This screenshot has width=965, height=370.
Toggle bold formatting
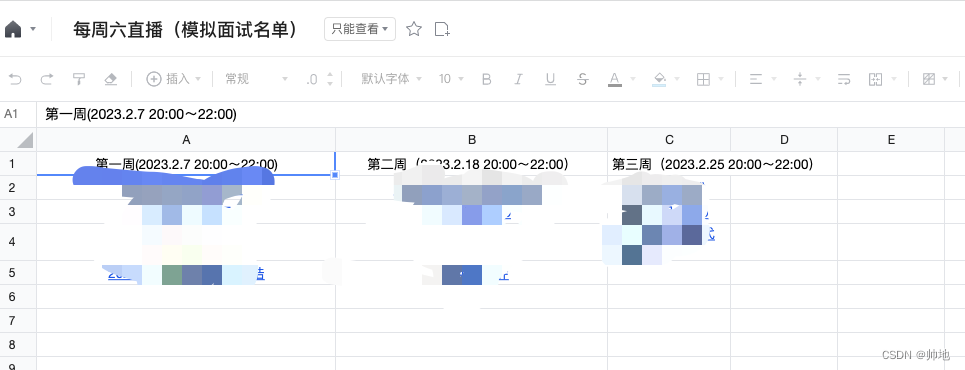(x=486, y=79)
